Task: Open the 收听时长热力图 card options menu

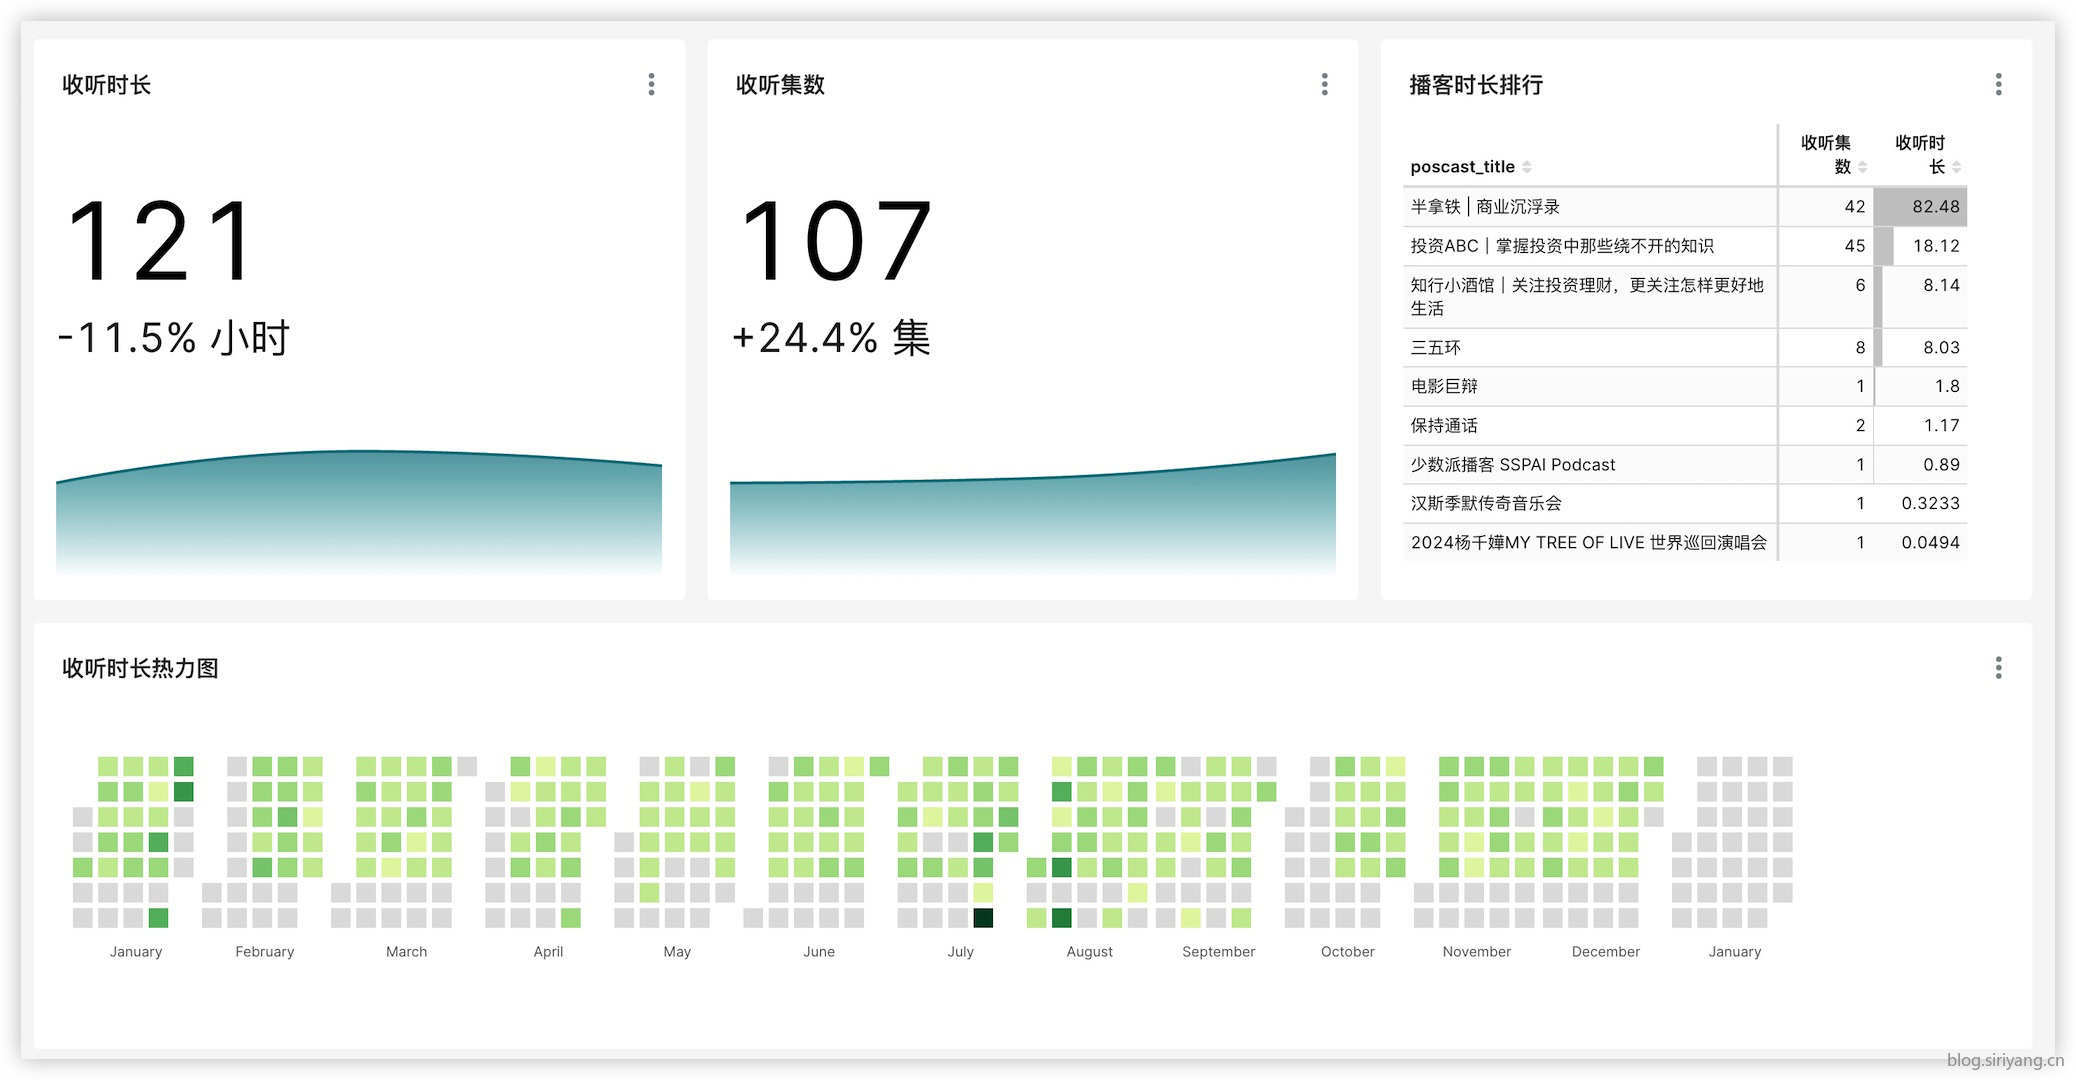Action: 1998,668
